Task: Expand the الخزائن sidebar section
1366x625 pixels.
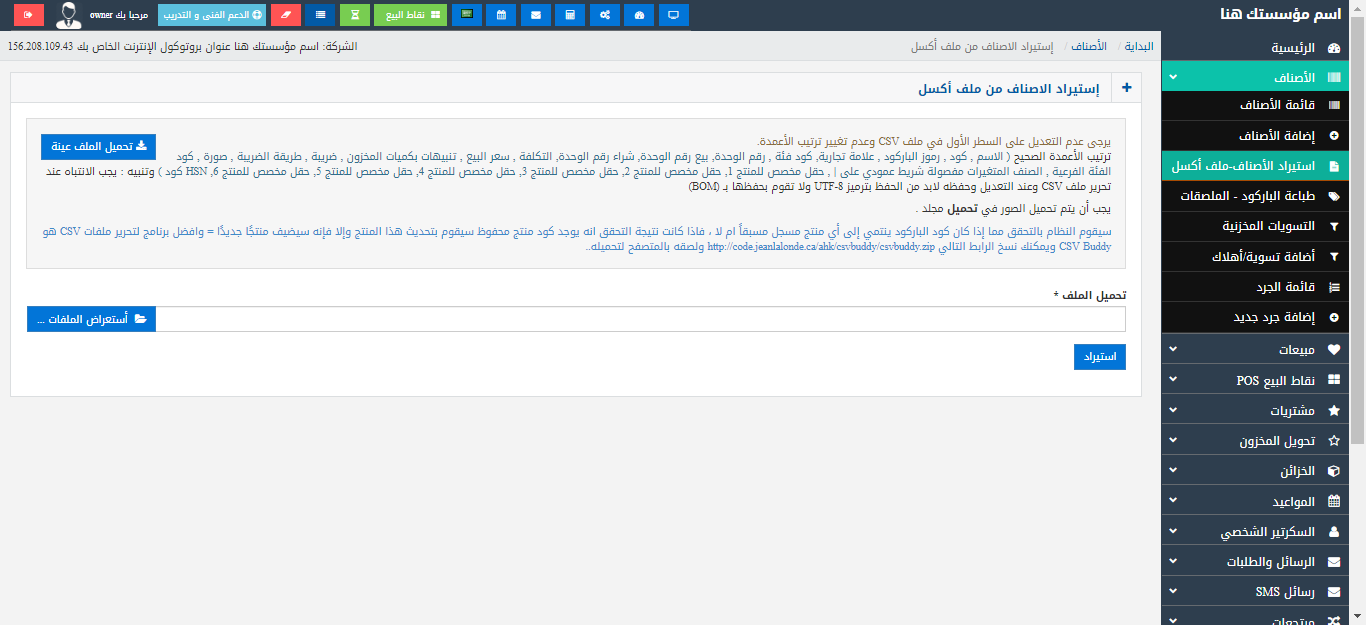Action: (x=1262, y=470)
